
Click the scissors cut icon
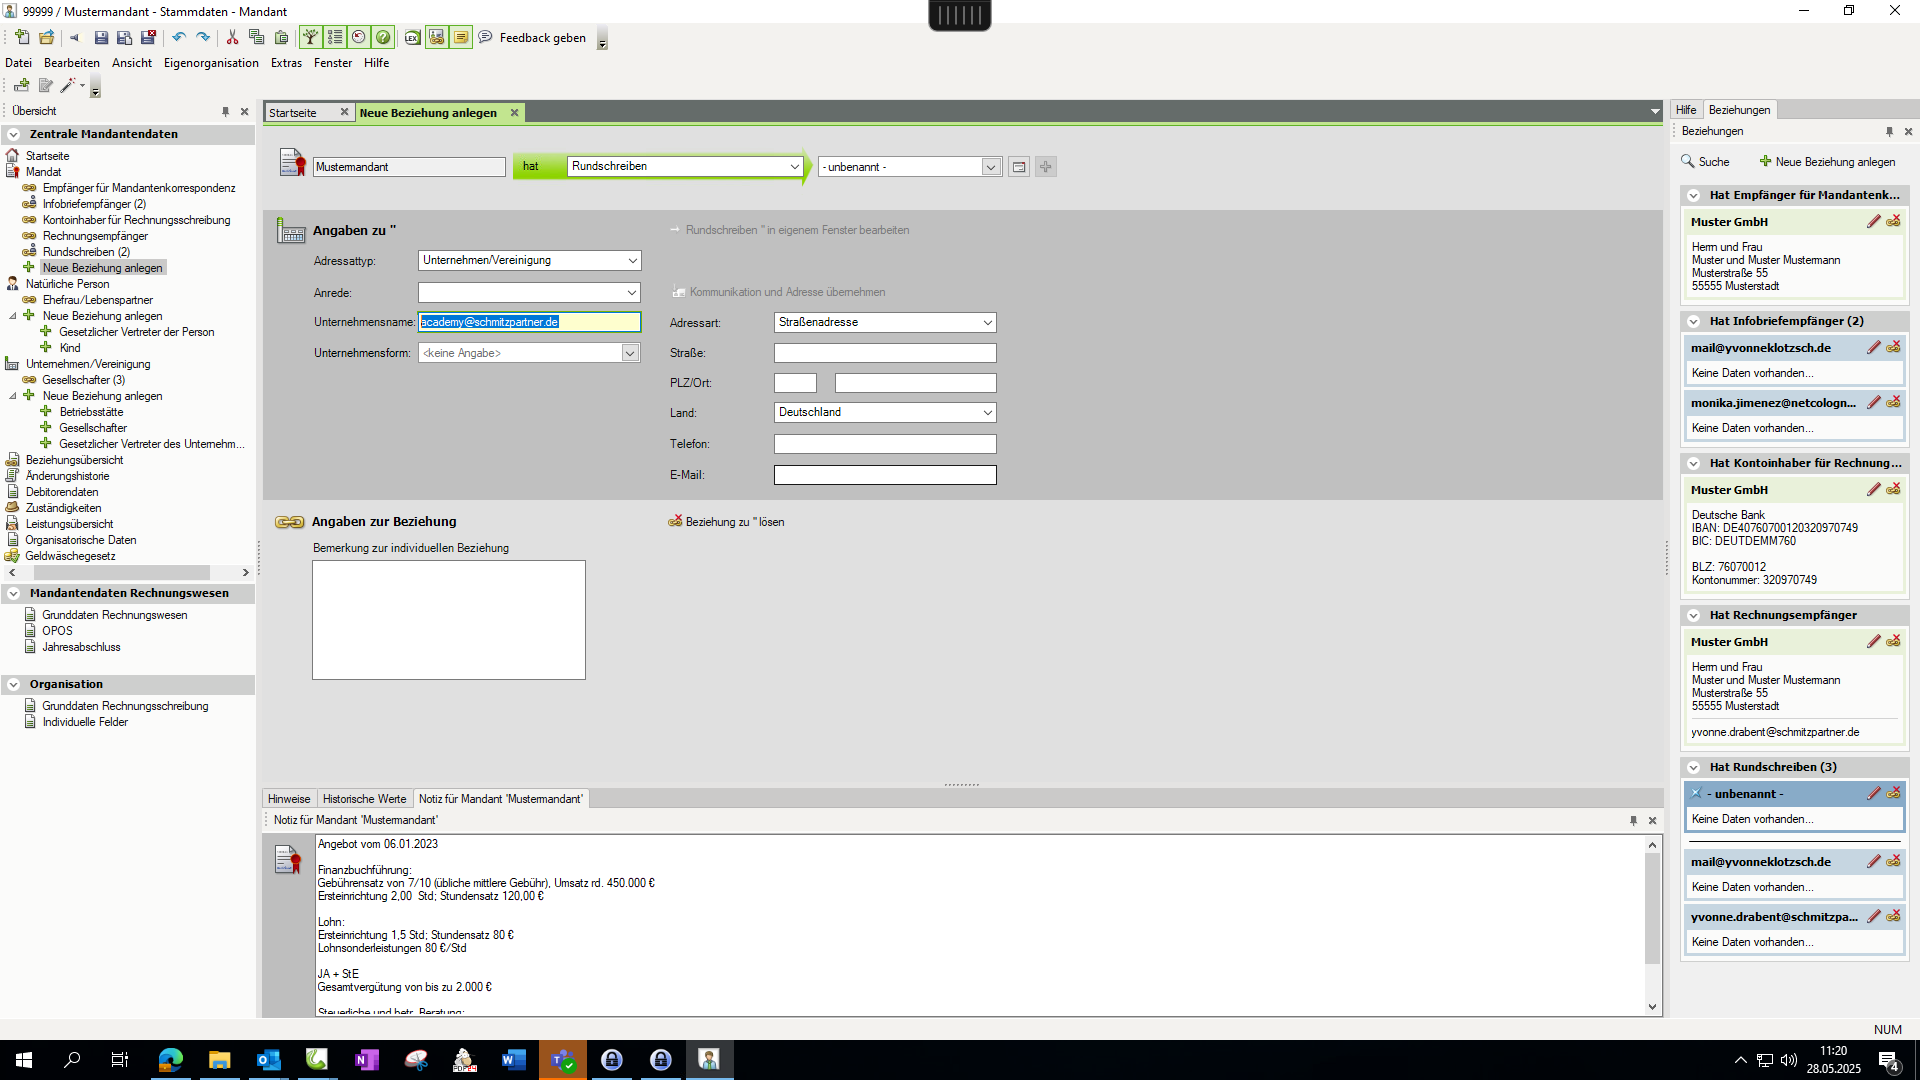click(x=232, y=38)
